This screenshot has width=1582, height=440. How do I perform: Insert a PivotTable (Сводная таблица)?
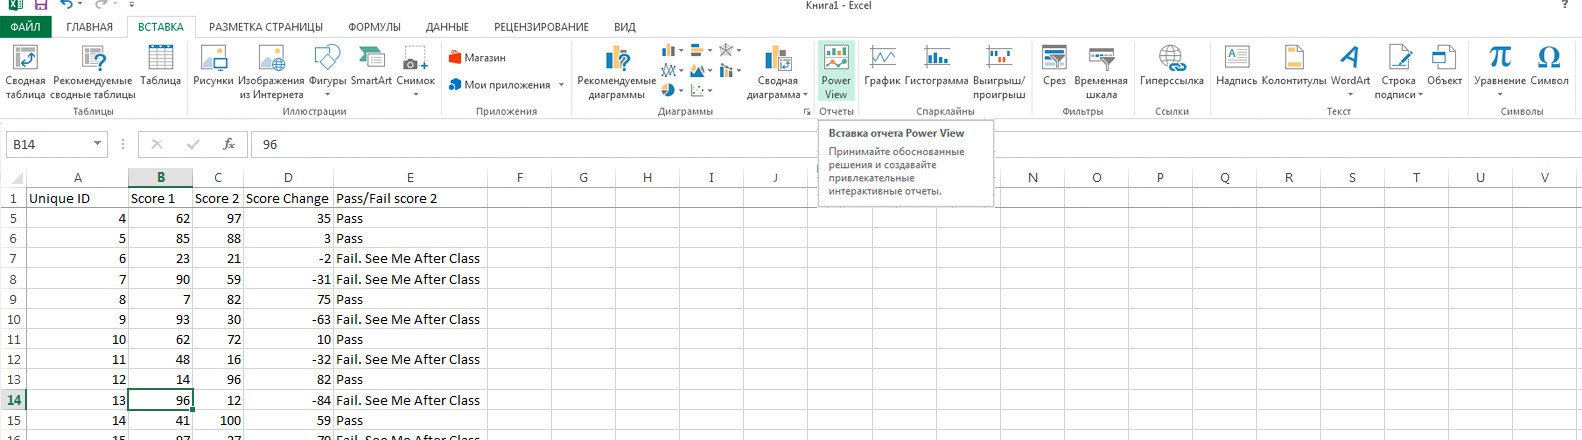tap(25, 70)
